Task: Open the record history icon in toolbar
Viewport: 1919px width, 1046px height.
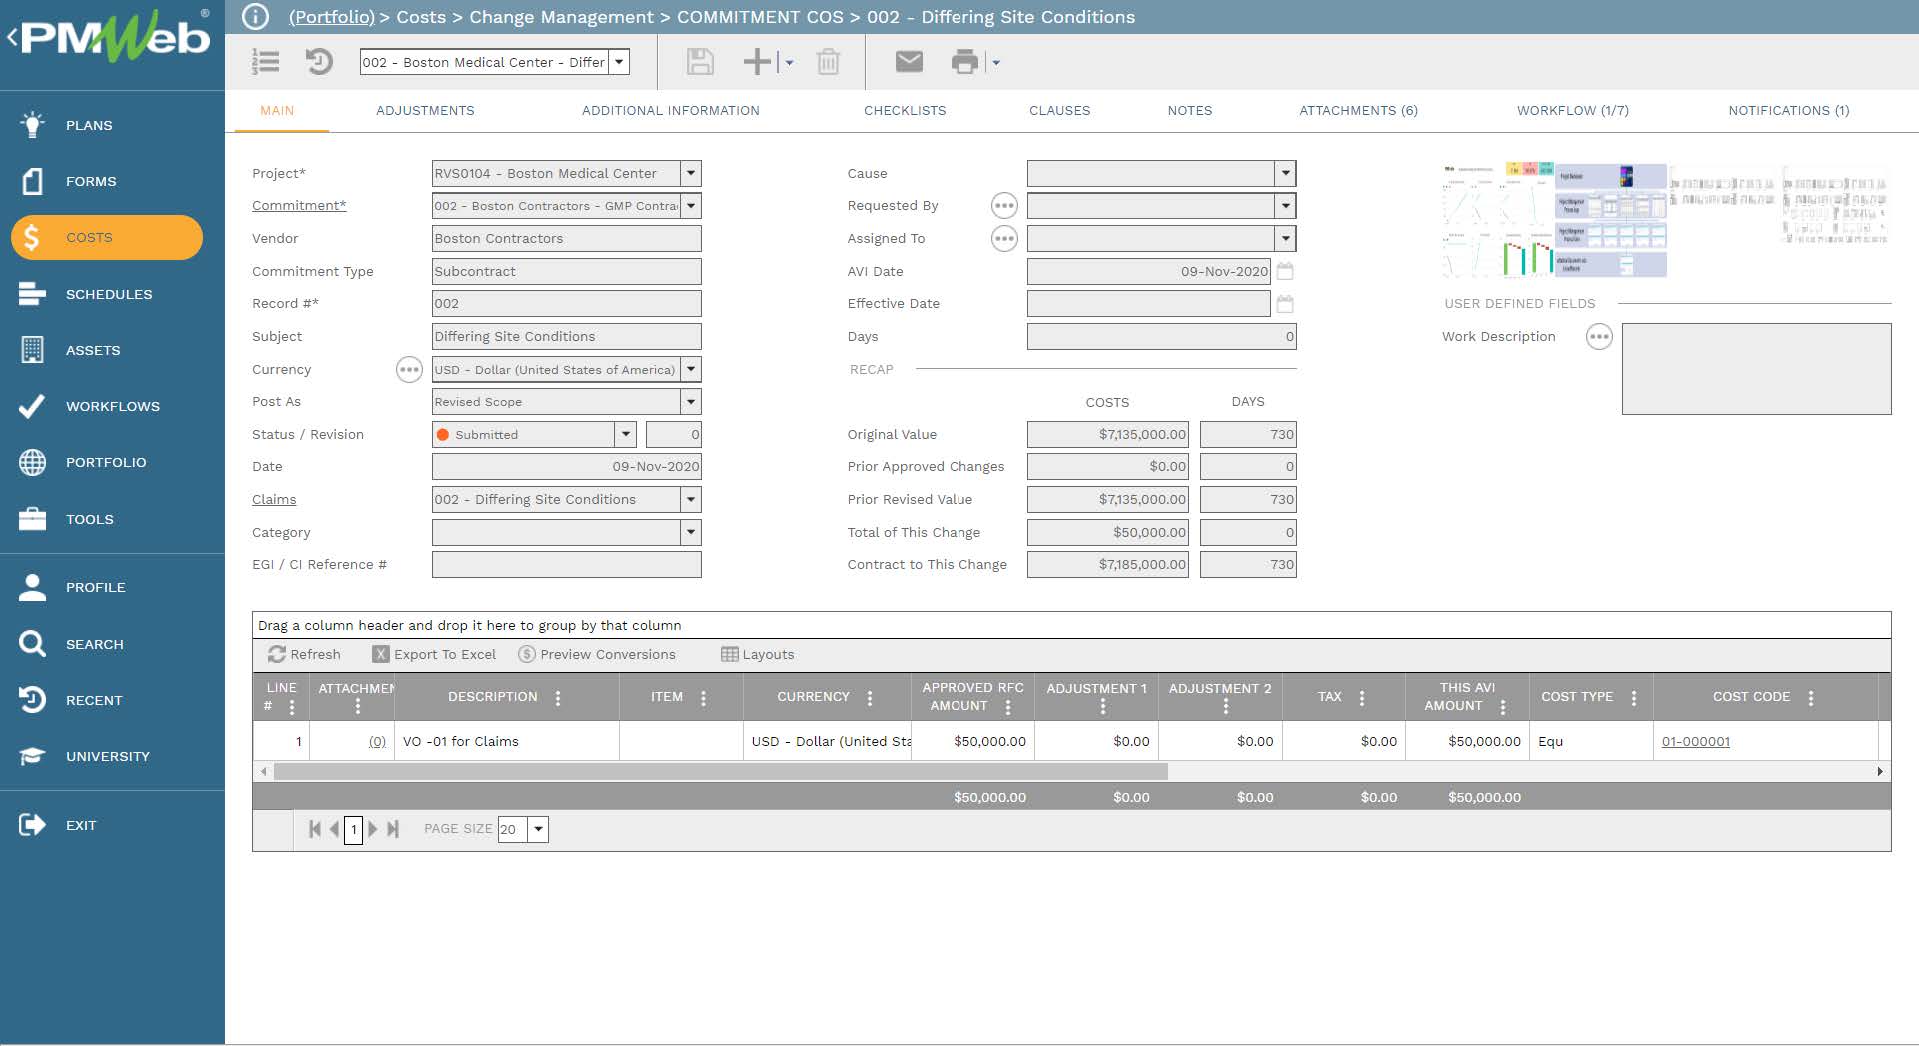Action: click(x=319, y=62)
